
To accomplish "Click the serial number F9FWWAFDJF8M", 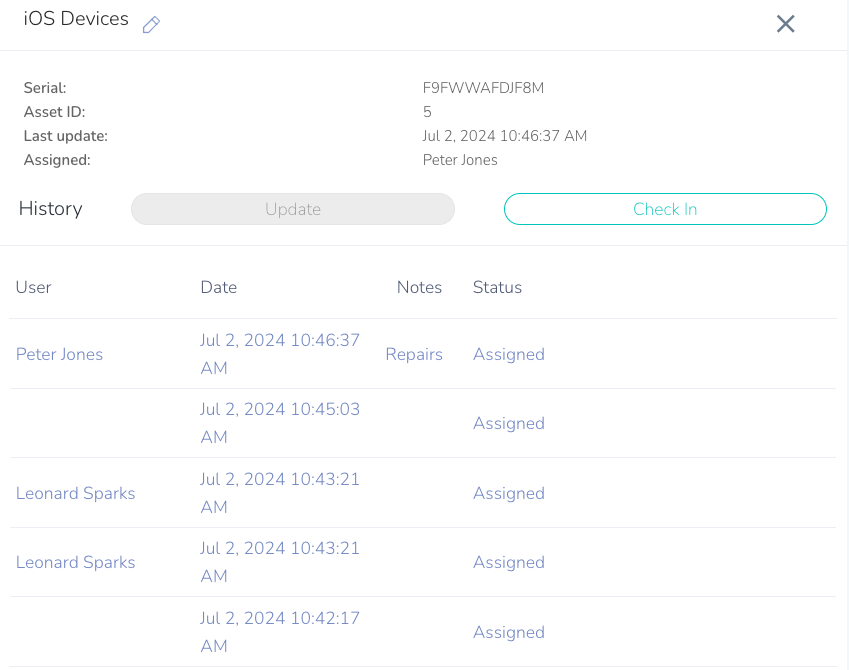I will pyautogui.click(x=483, y=88).
